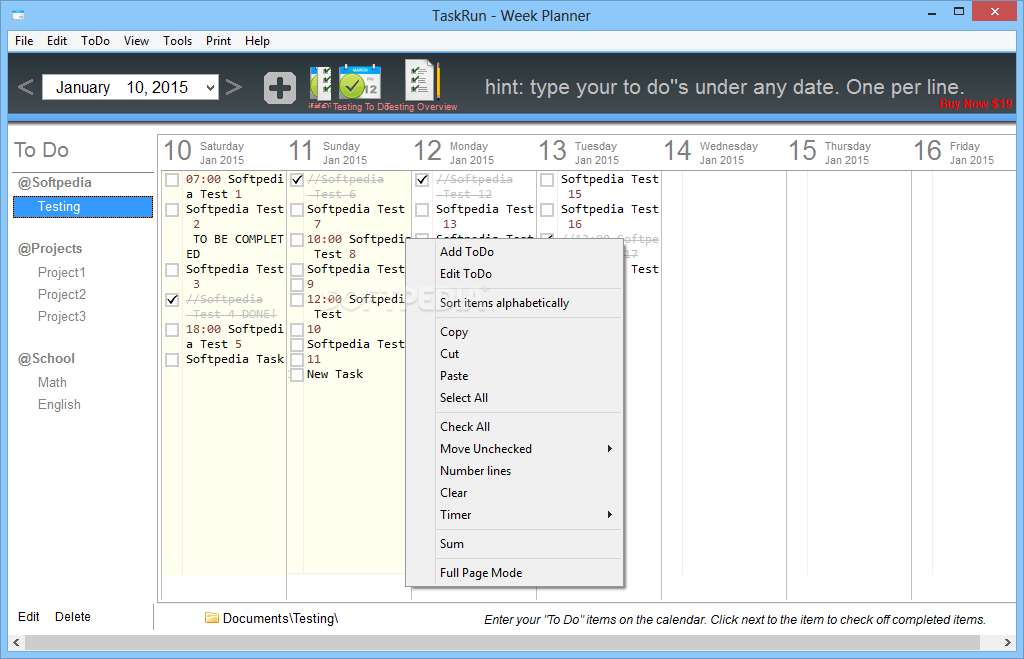Click the partially hidden checklist toolbar icon
The width and height of the screenshot is (1024, 659).
click(320, 84)
